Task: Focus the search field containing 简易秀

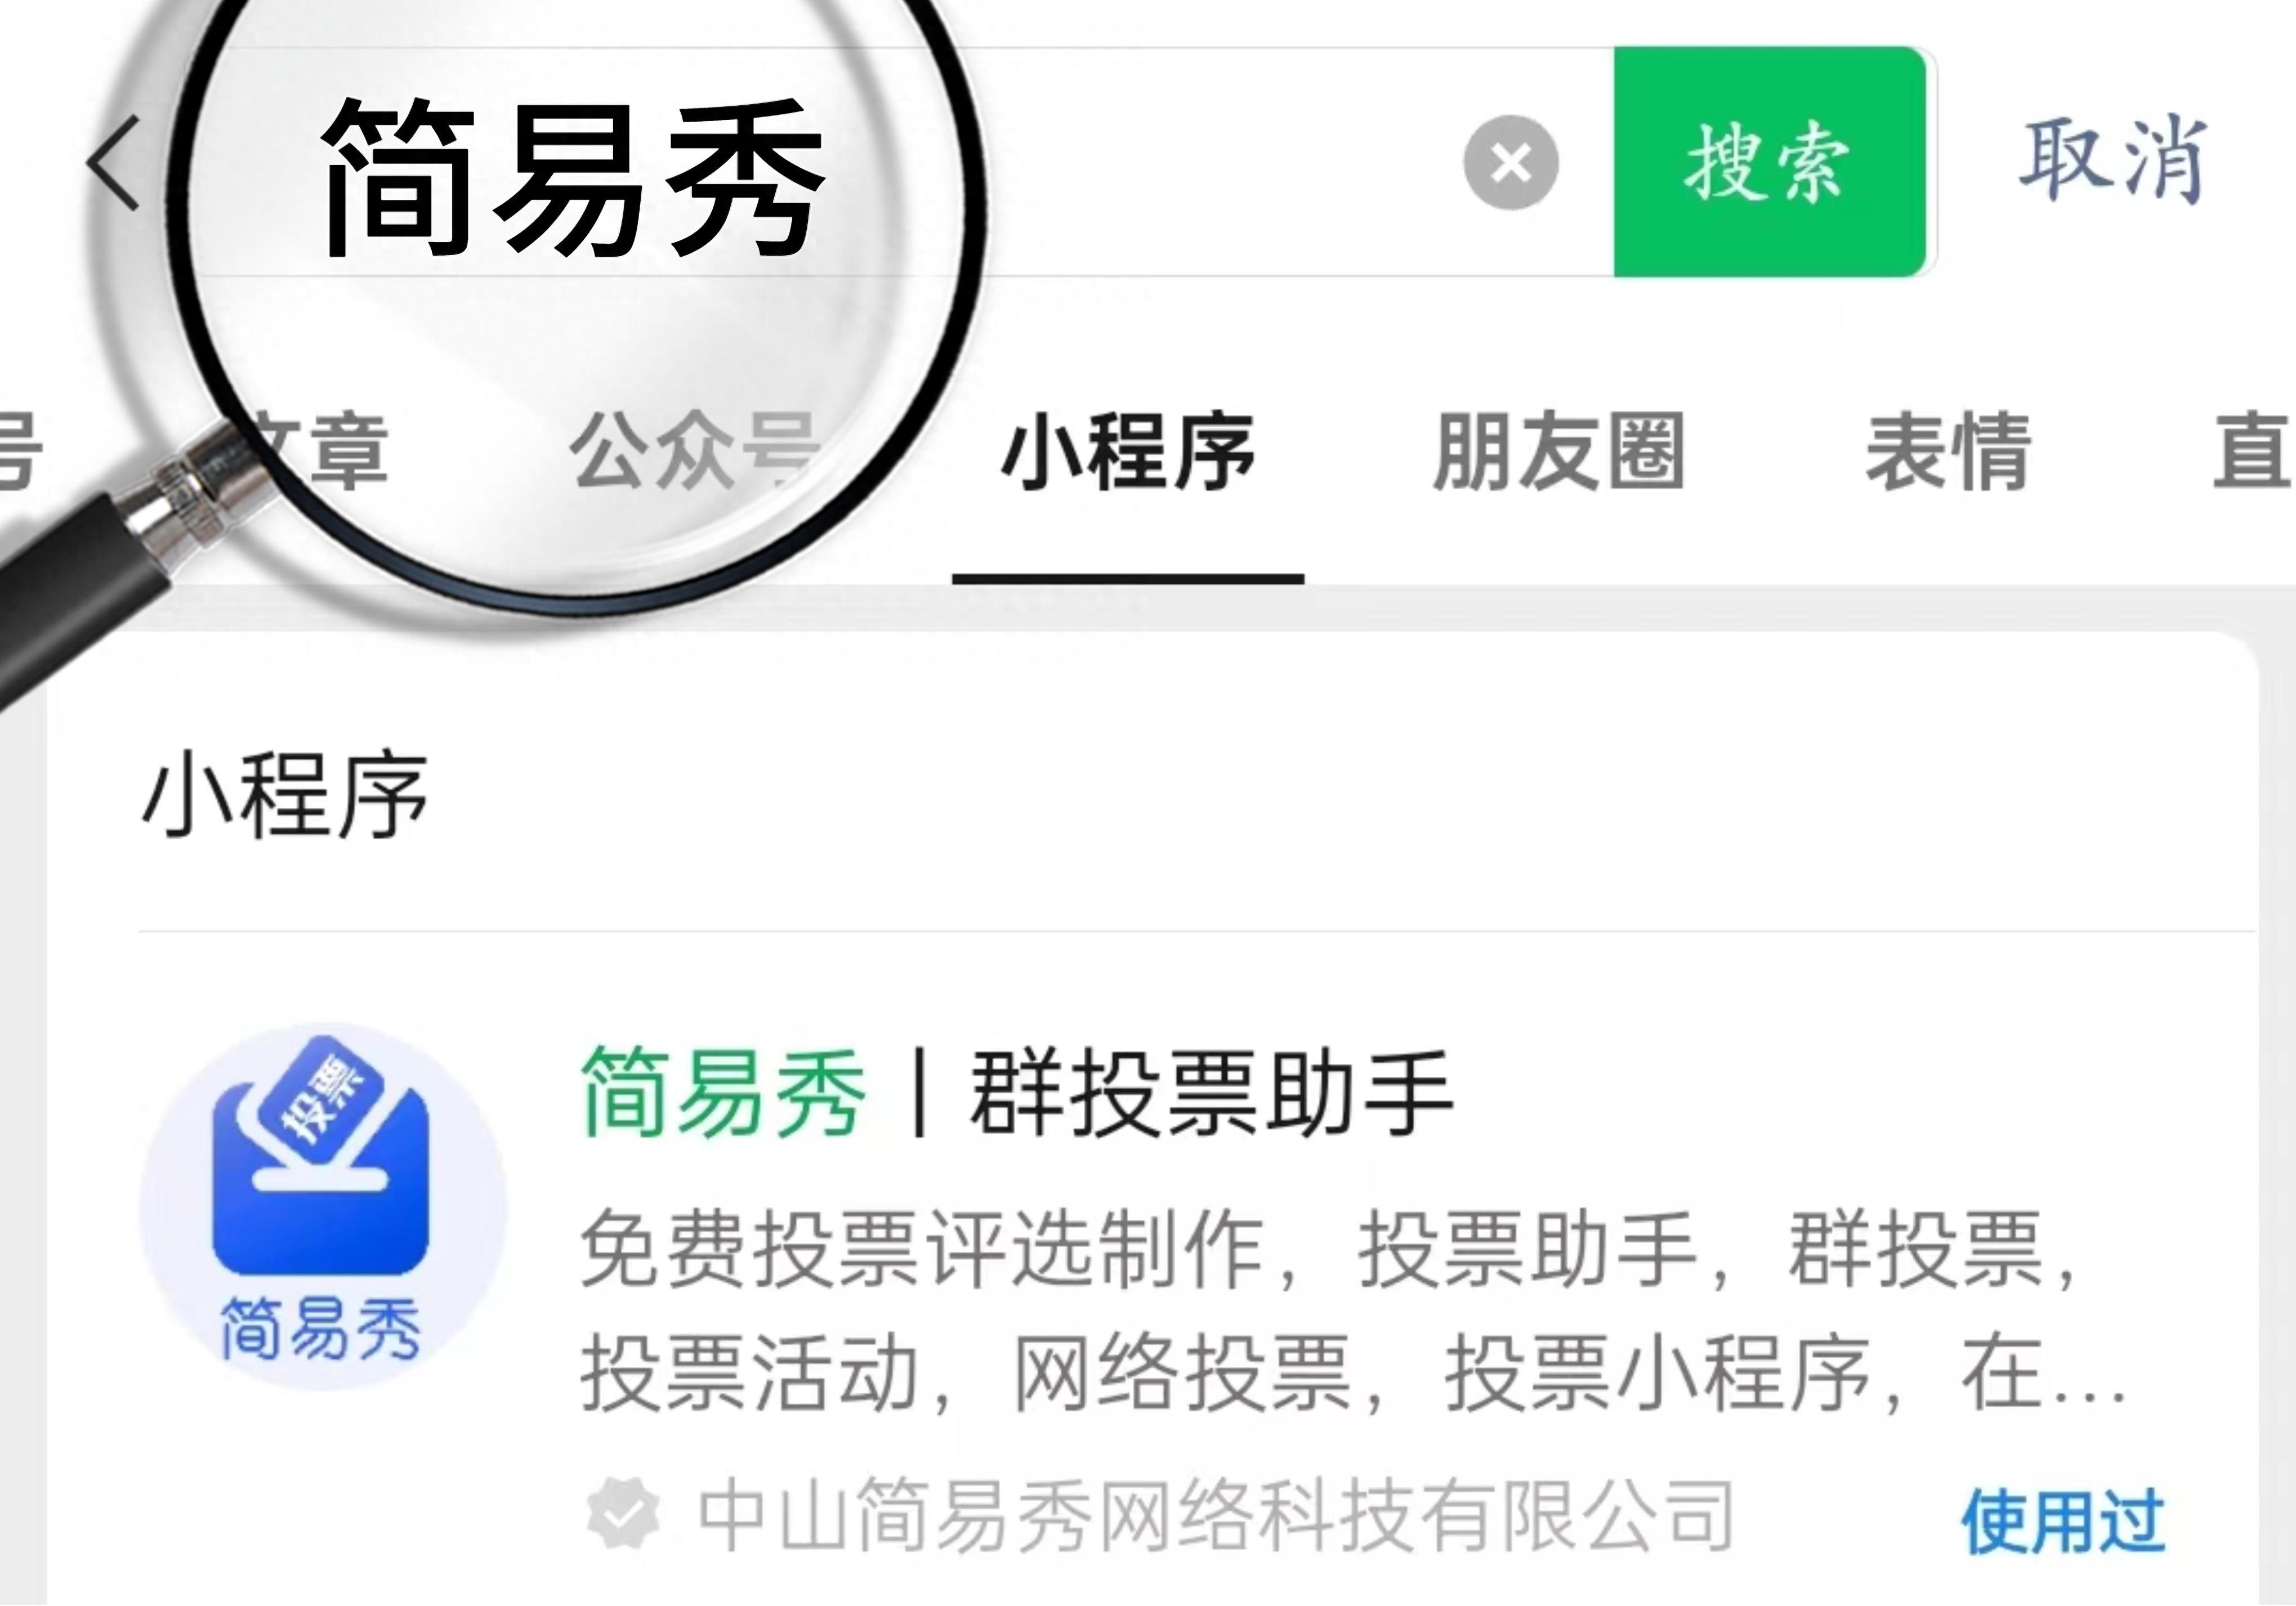Action: click(x=896, y=162)
